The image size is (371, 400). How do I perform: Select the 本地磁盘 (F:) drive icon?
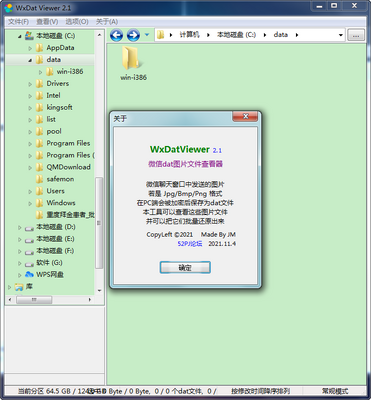point(29,252)
